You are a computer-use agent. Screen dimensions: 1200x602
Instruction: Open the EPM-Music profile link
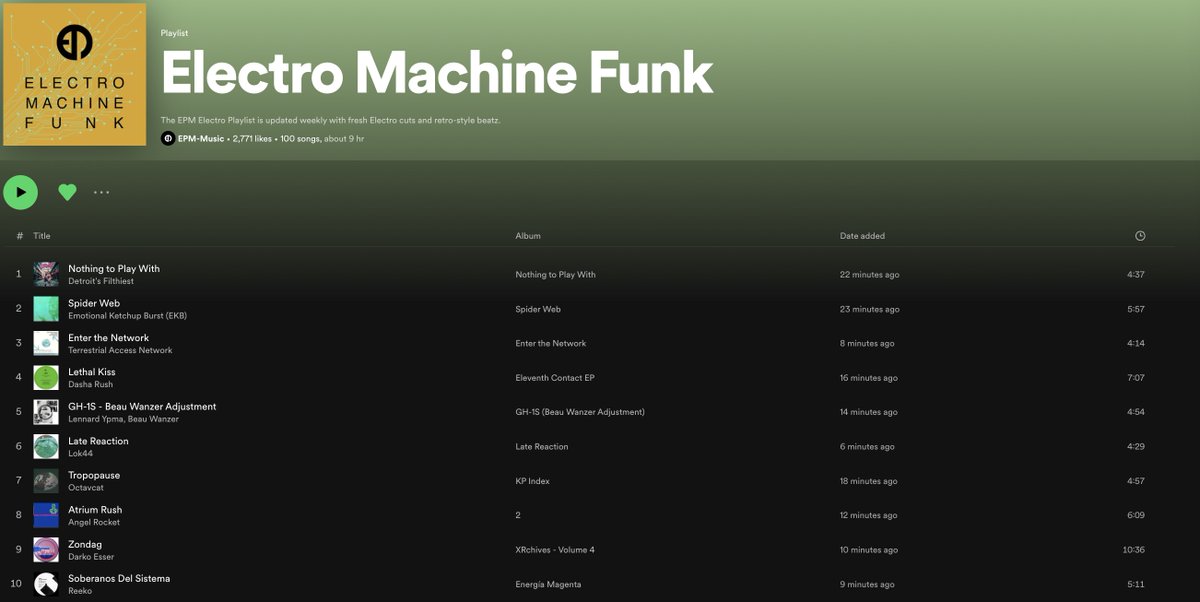click(201, 138)
